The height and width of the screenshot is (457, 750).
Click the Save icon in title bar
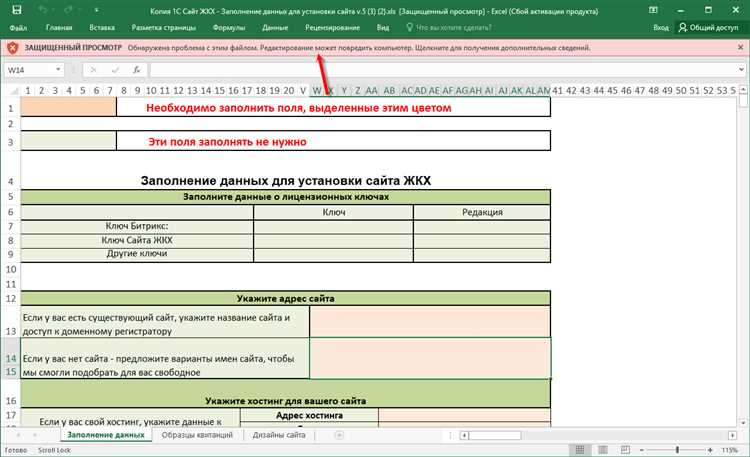[x=16, y=10]
